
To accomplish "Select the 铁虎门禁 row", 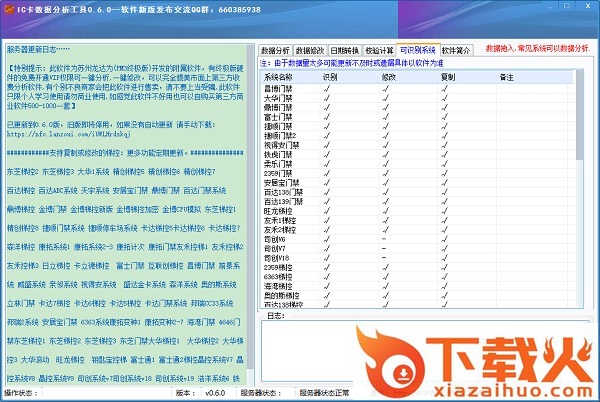I will point(417,155).
